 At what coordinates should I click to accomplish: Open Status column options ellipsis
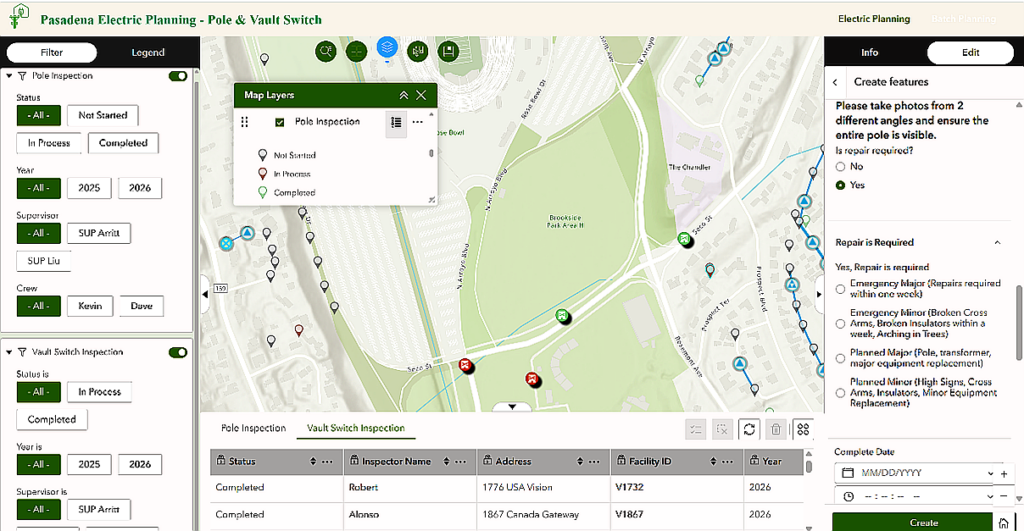[x=327, y=462]
